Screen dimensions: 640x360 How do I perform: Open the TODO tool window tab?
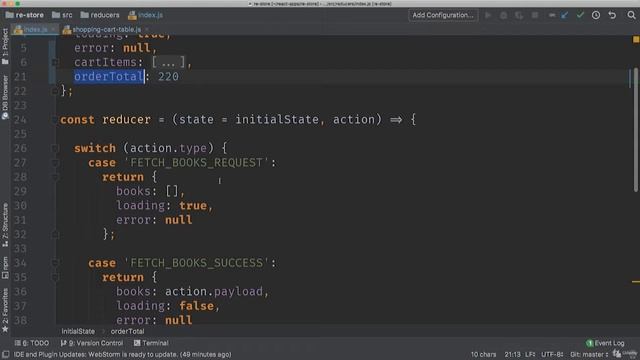32,343
